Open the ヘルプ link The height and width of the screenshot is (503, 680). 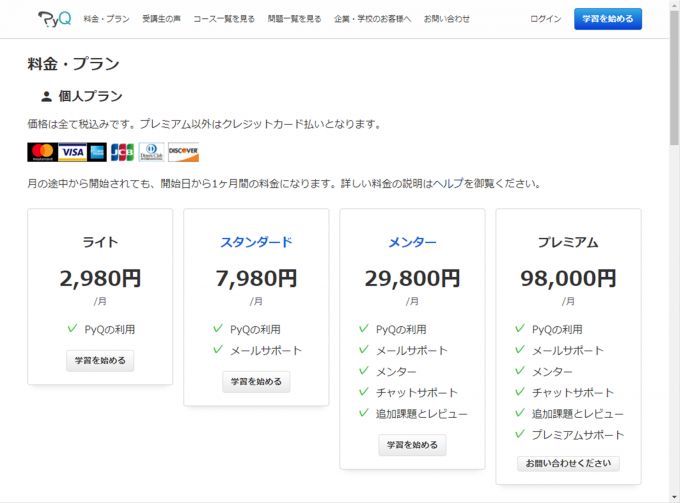pyautogui.click(x=448, y=183)
